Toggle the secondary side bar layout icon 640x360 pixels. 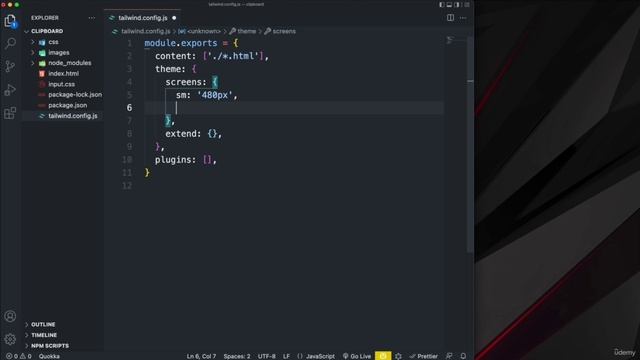(x=457, y=4)
